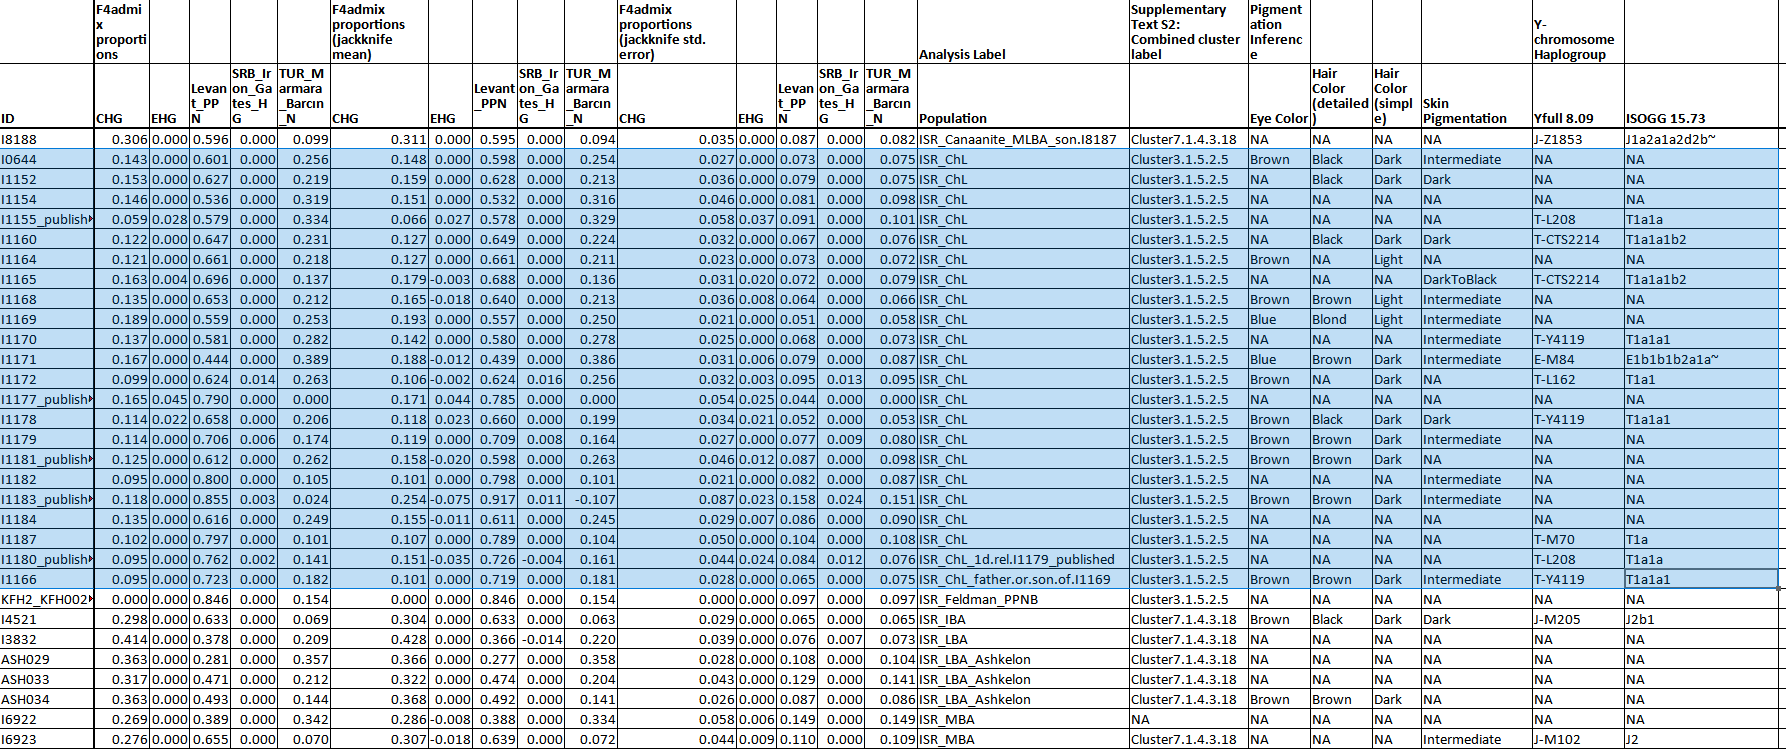1786x749 pixels.
Task: Select the ID cell I8188
Action: tap(47, 139)
